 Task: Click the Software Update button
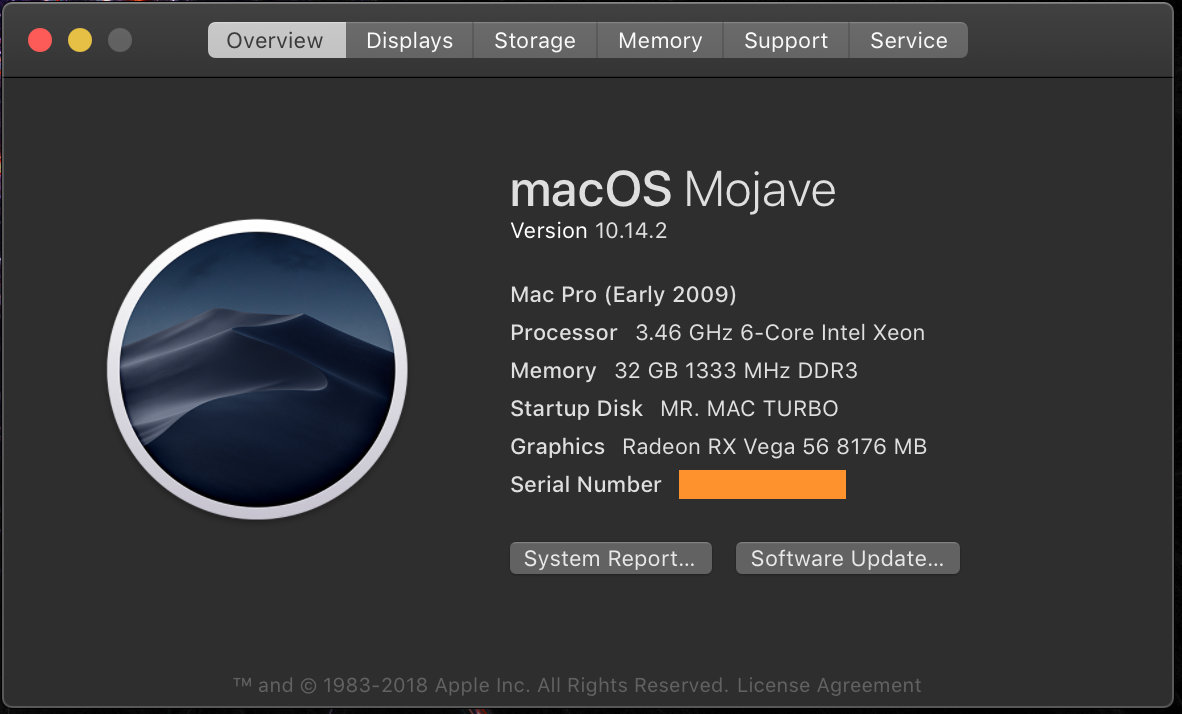[x=847, y=558]
